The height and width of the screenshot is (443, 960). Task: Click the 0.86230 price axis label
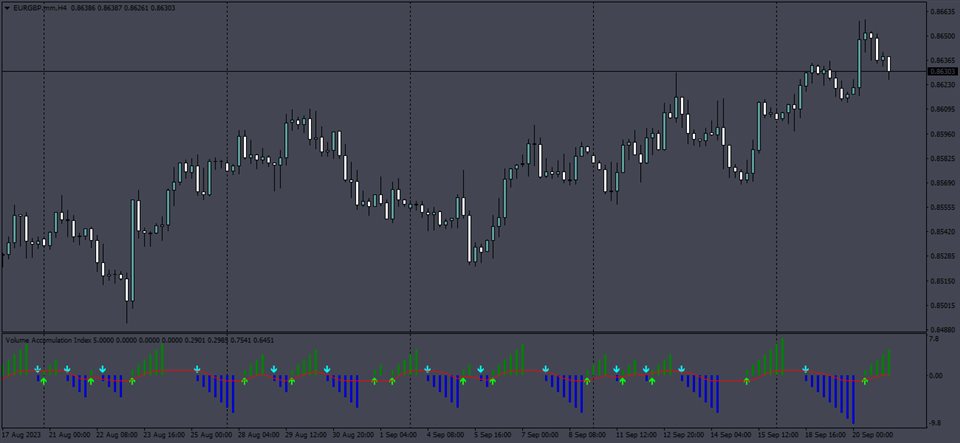(943, 85)
